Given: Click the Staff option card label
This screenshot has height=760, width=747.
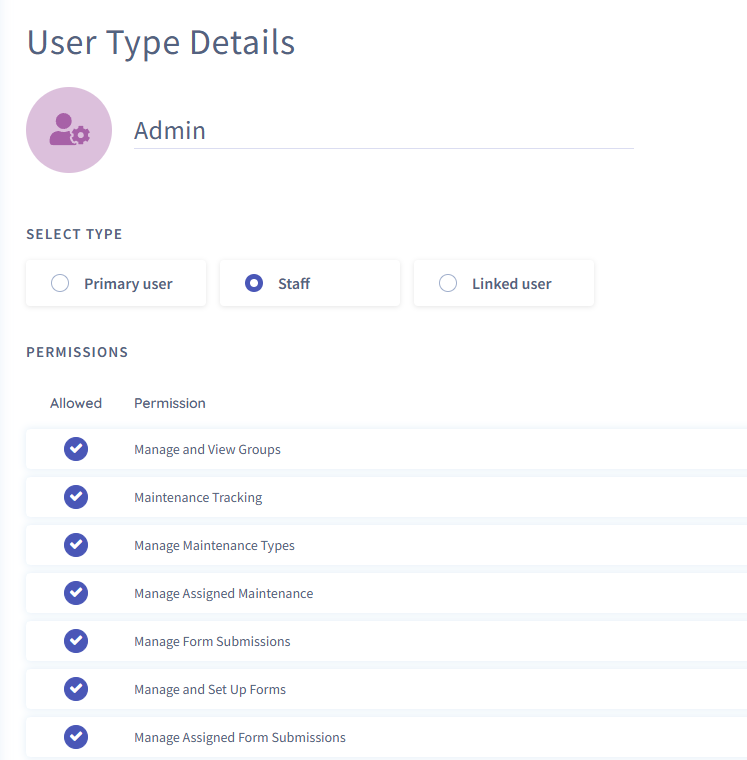Looking at the screenshot, I should [x=294, y=284].
